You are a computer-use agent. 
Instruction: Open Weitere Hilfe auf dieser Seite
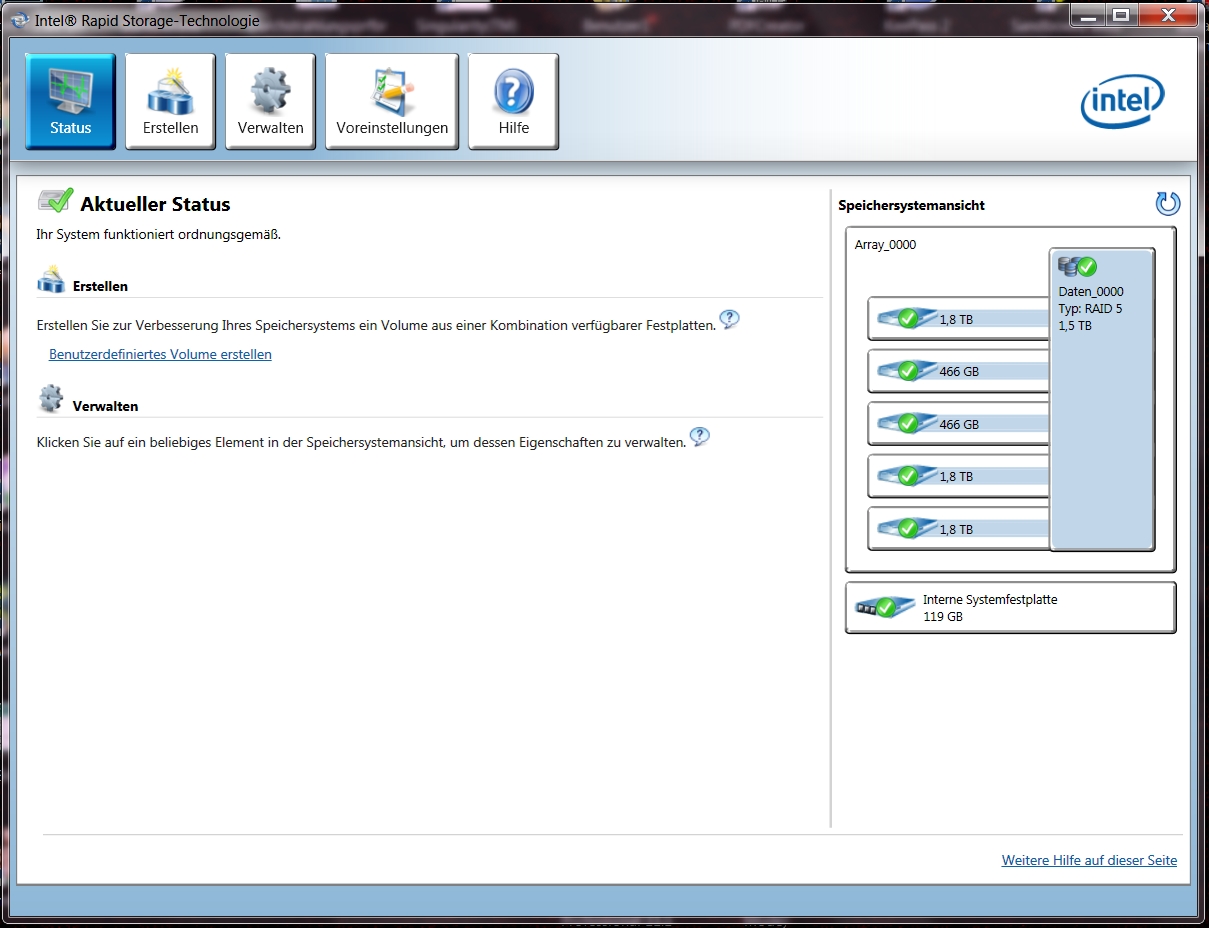1089,860
